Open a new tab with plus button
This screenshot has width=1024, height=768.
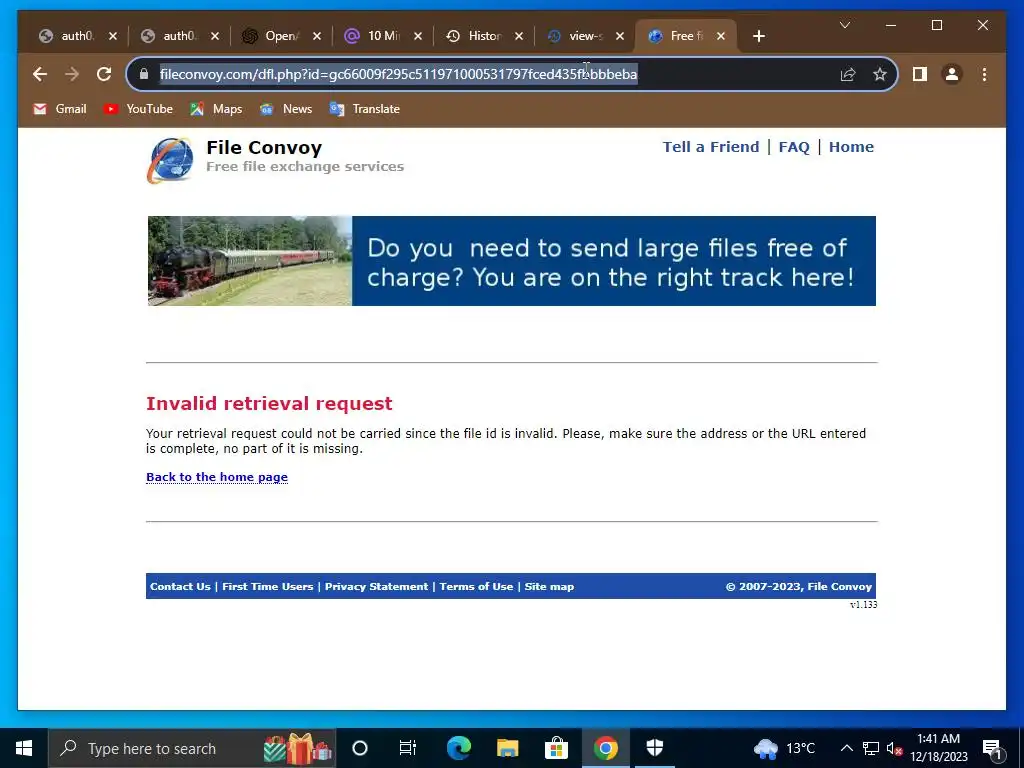758,36
